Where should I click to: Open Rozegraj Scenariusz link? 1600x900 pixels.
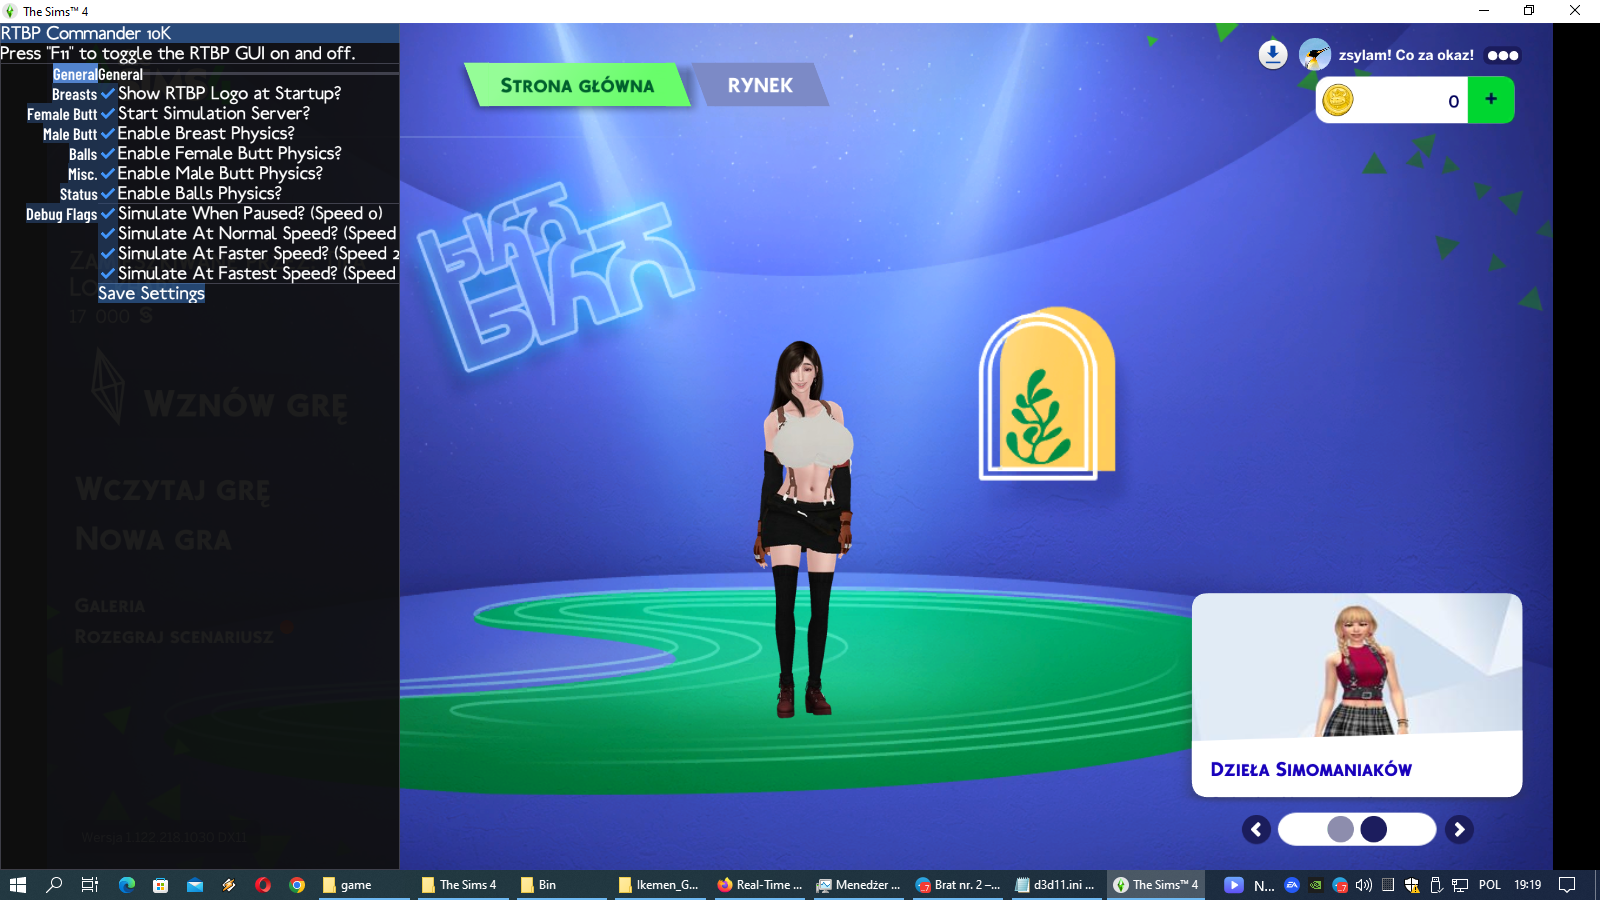pyautogui.click(x=174, y=637)
